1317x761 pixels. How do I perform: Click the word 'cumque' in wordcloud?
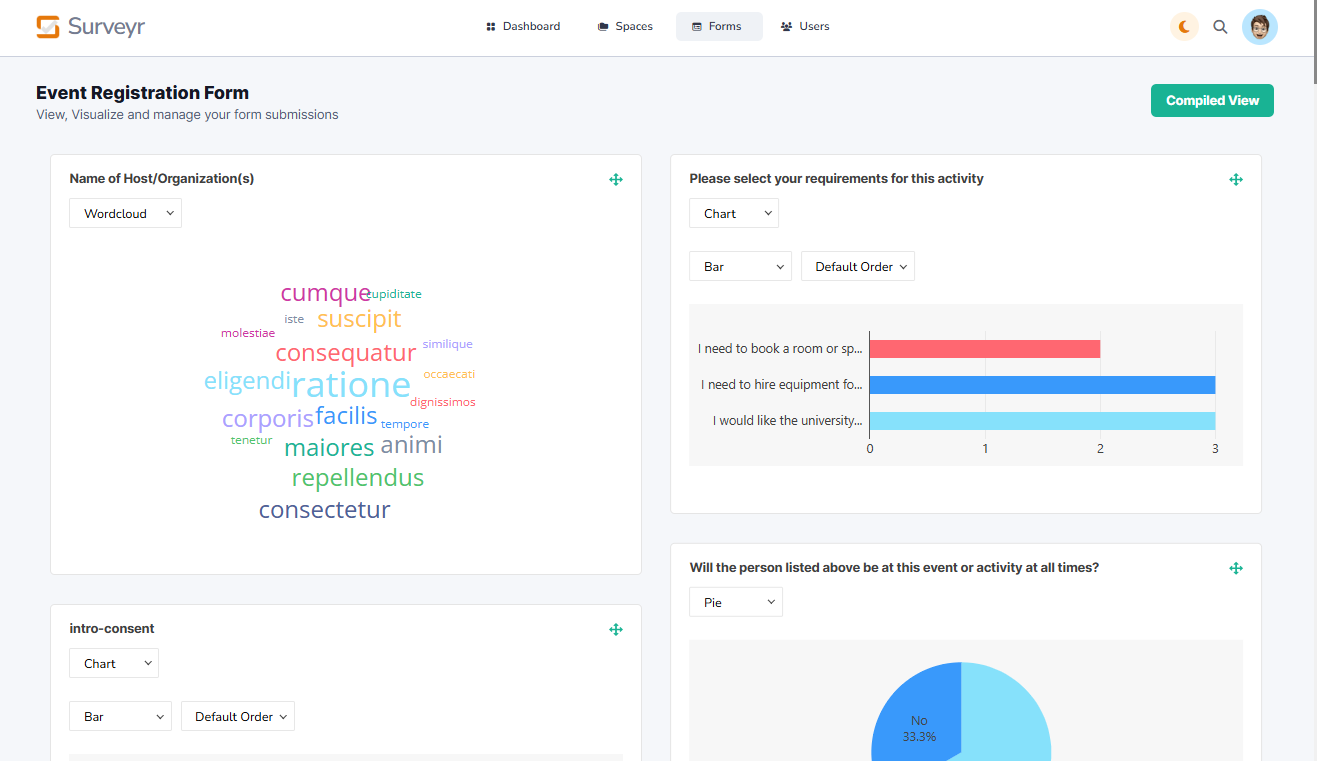point(326,293)
